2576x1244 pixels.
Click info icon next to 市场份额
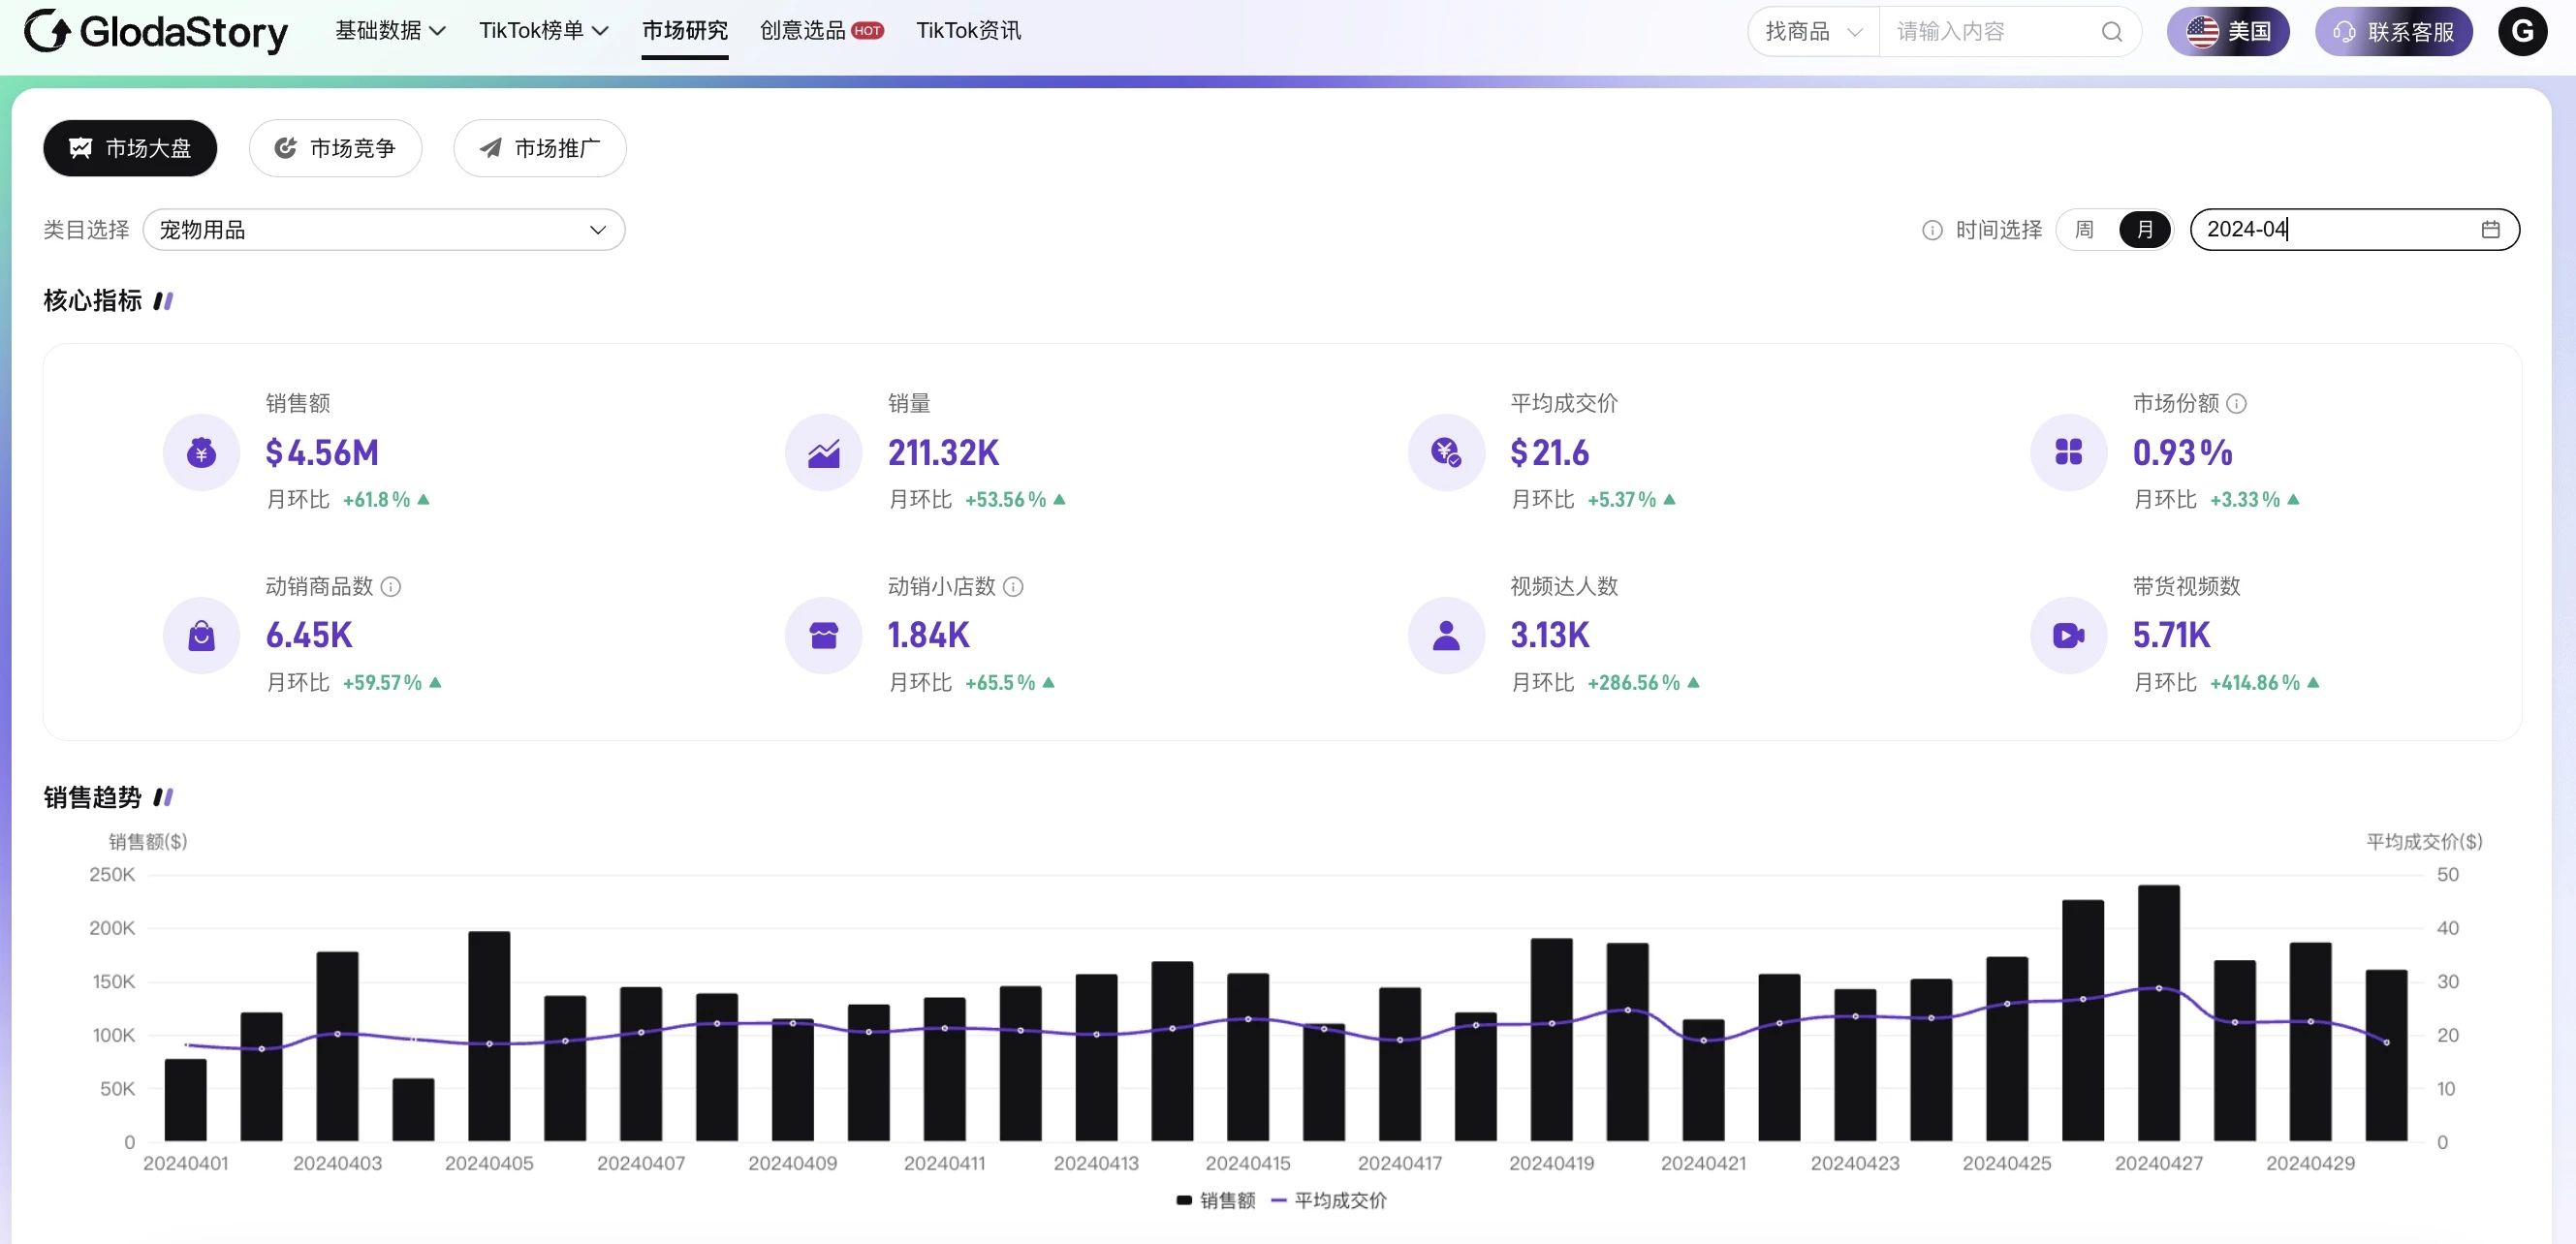(x=2237, y=403)
